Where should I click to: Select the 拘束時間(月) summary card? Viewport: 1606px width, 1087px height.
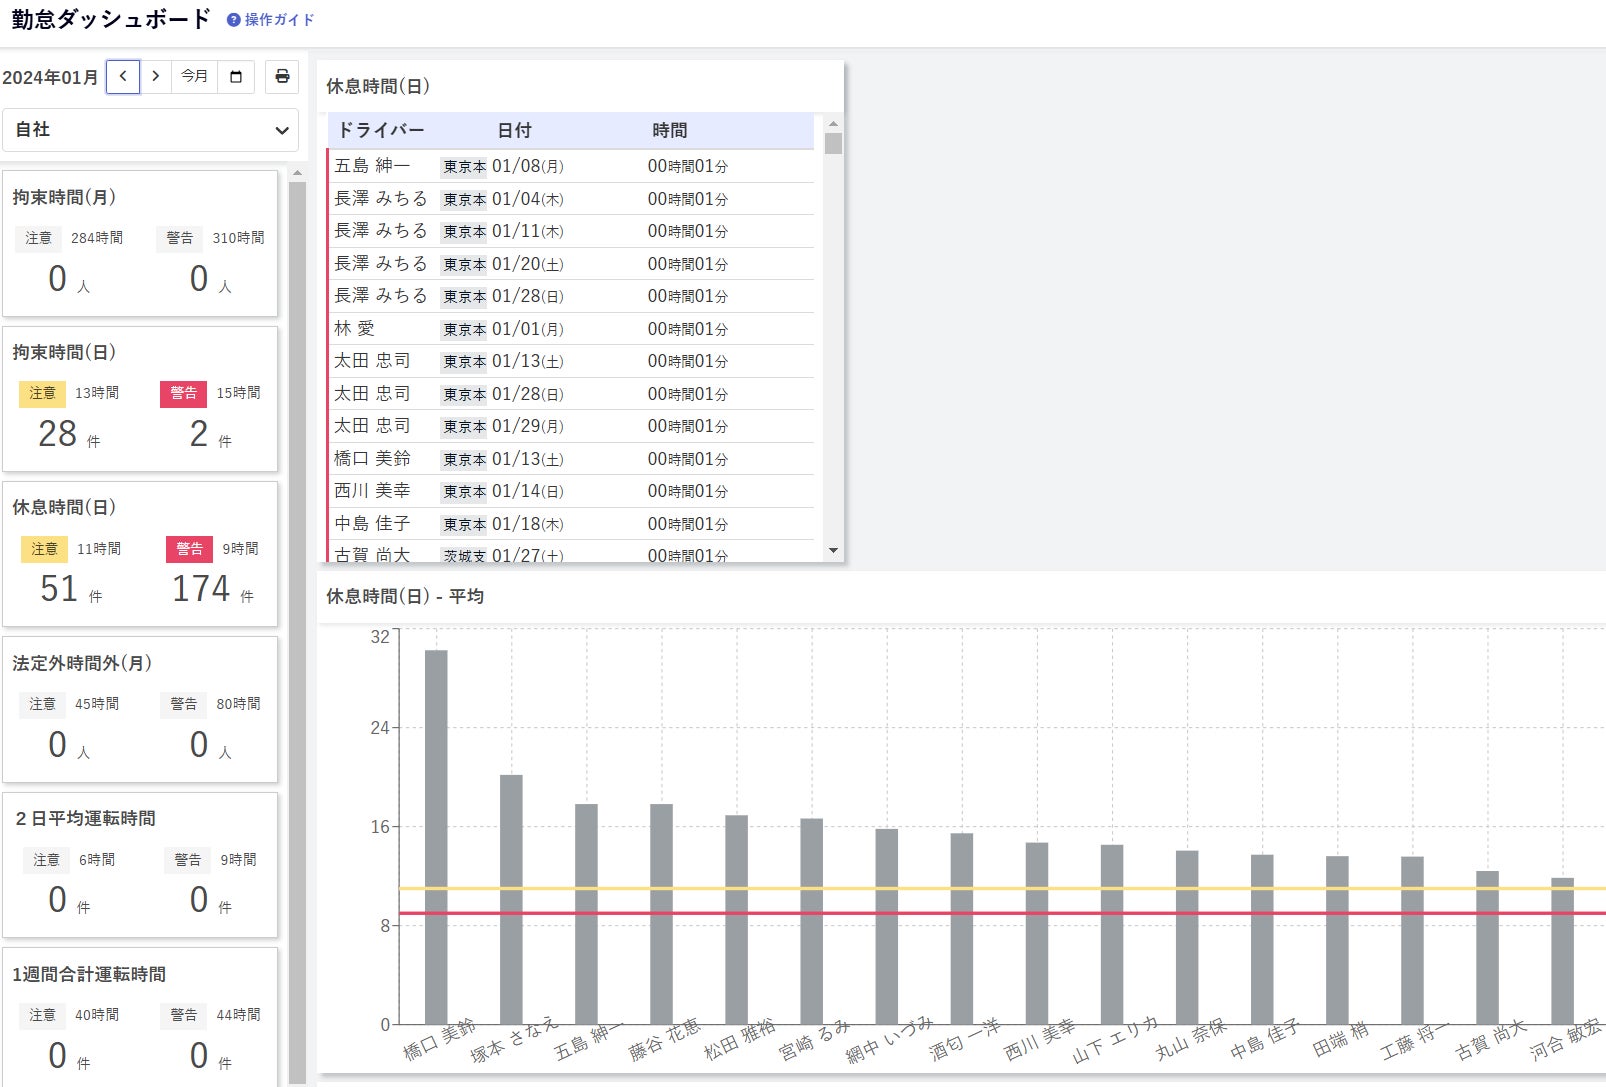point(140,243)
